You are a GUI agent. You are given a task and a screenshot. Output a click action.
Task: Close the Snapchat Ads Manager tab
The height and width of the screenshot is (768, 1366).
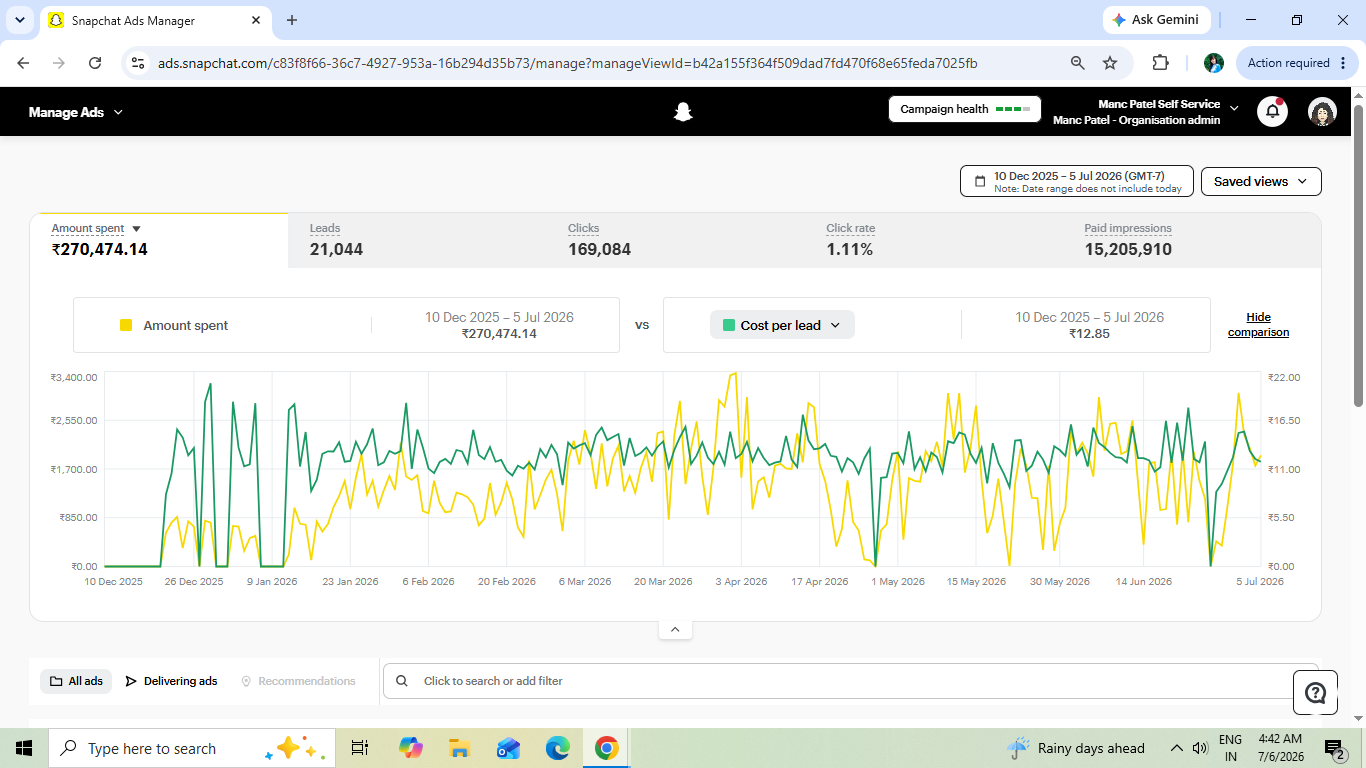click(x=257, y=20)
